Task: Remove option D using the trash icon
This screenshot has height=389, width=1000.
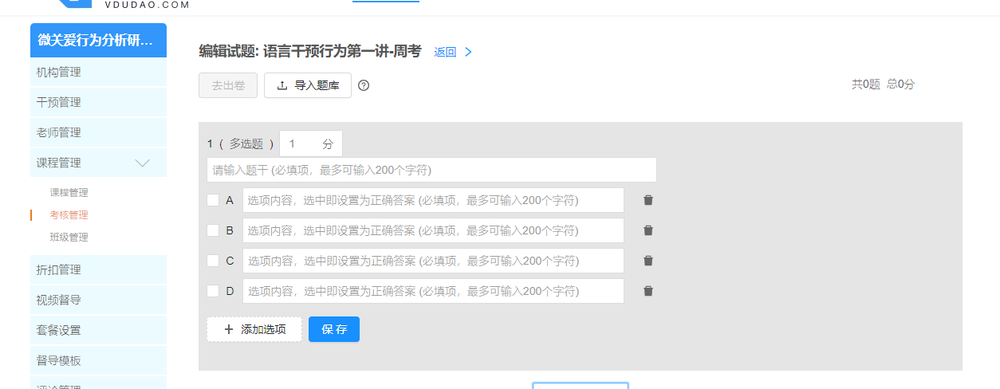Action: 648,291
